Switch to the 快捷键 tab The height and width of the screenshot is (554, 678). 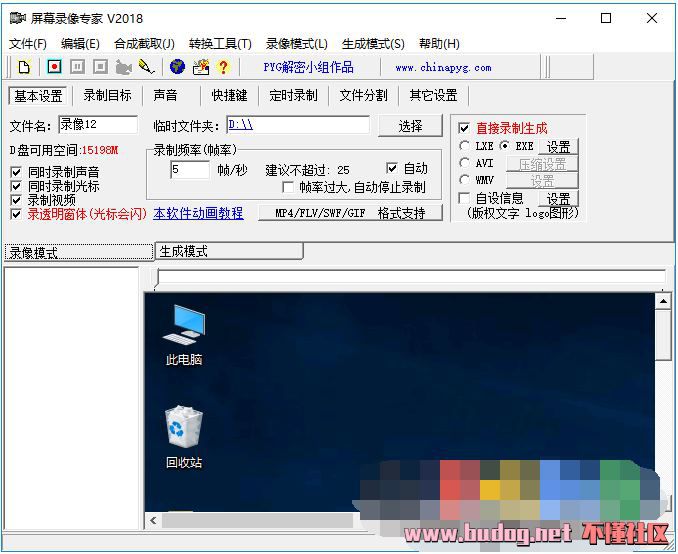click(229, 96)
